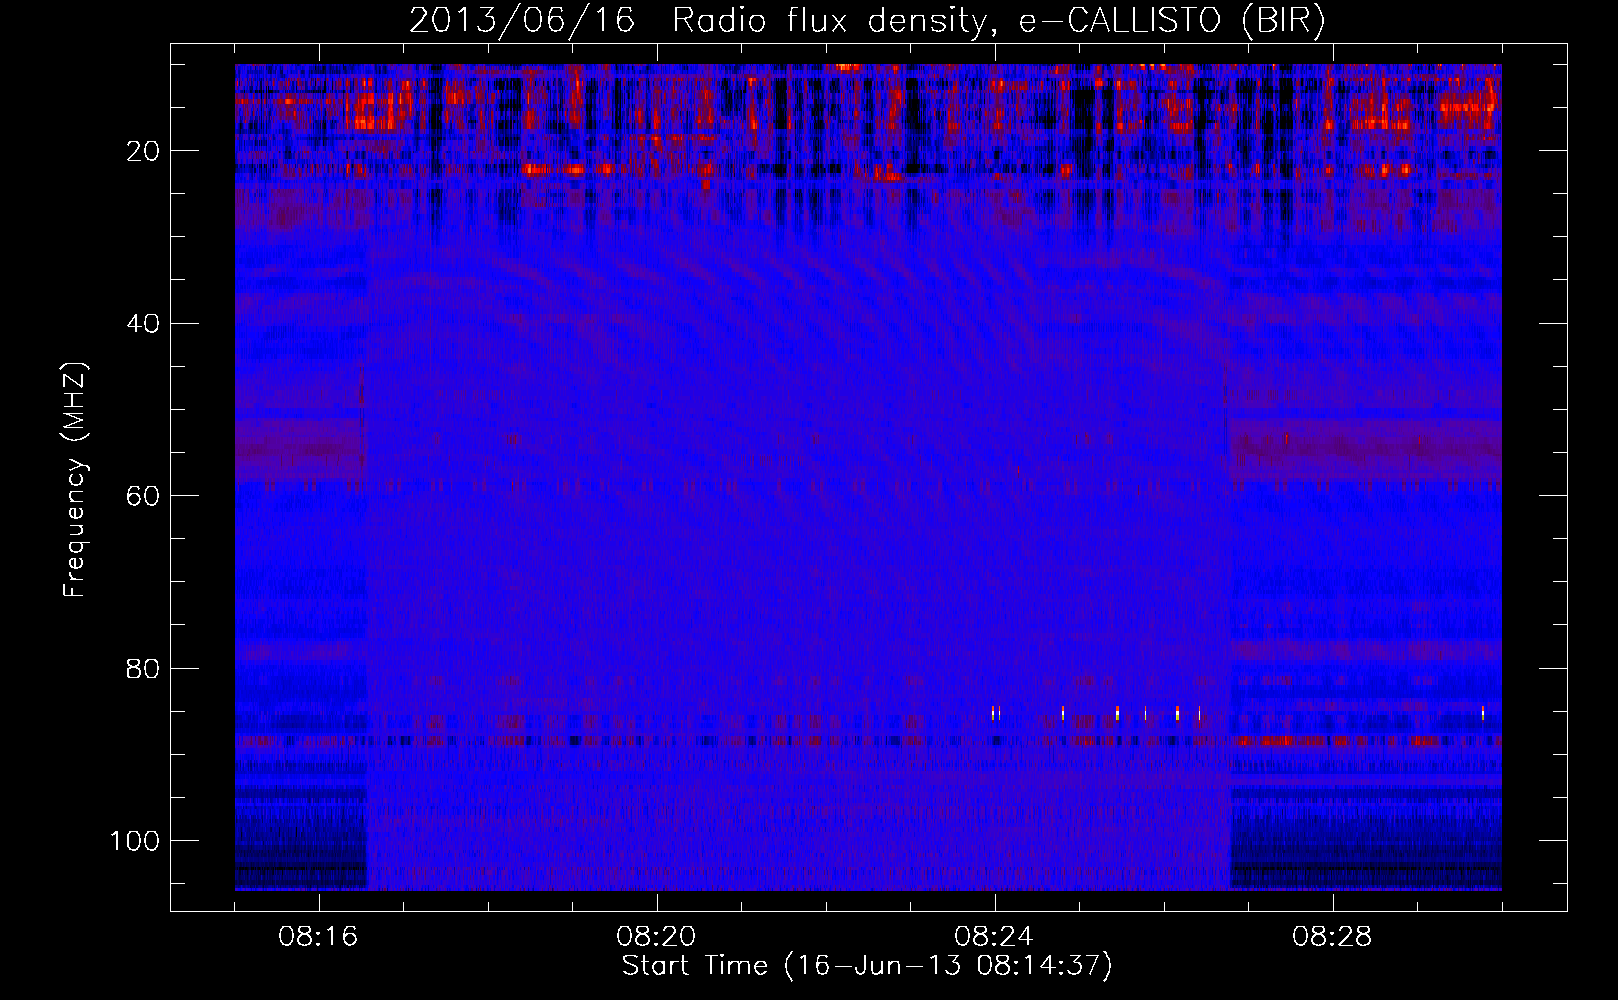
Task: Click the '60' frequency tick label
Action: pos(144,496)
